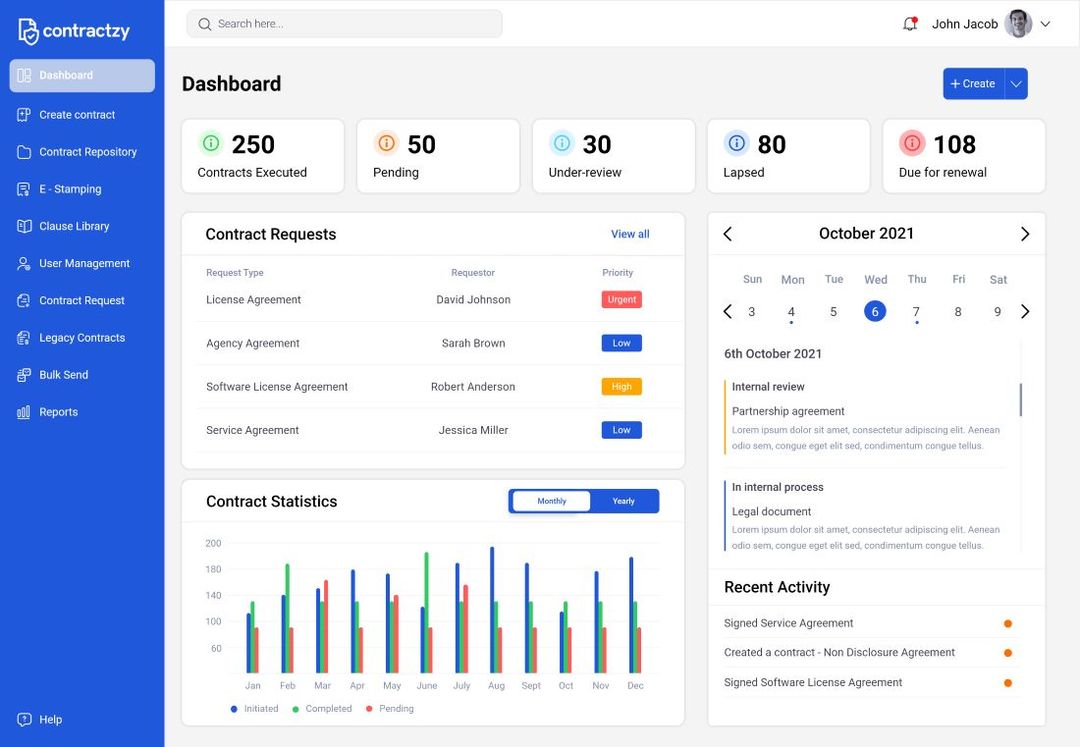Click the Help icon at bottom left

[x=22, y=719]
